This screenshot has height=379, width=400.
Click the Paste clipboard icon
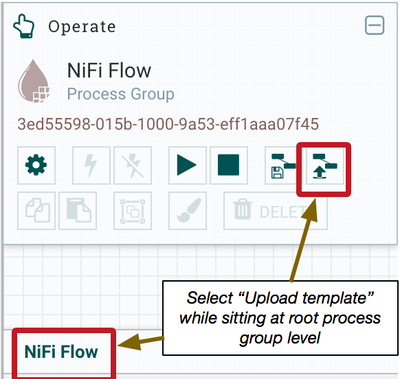[78, 211]
